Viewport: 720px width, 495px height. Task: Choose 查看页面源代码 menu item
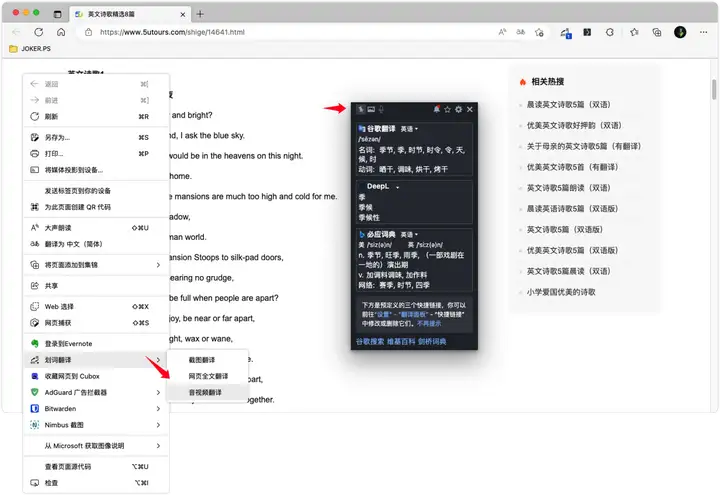click(x=96, y=467)
